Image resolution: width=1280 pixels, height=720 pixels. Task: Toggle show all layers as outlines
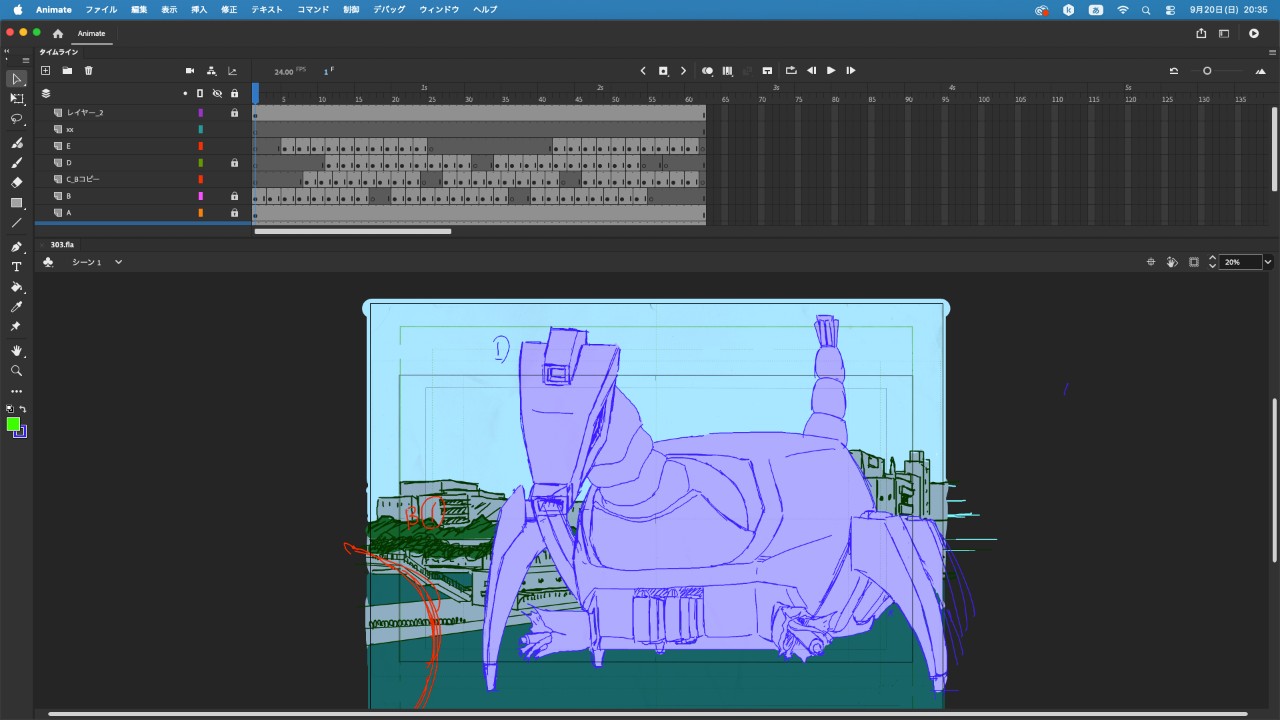(200, 93)
